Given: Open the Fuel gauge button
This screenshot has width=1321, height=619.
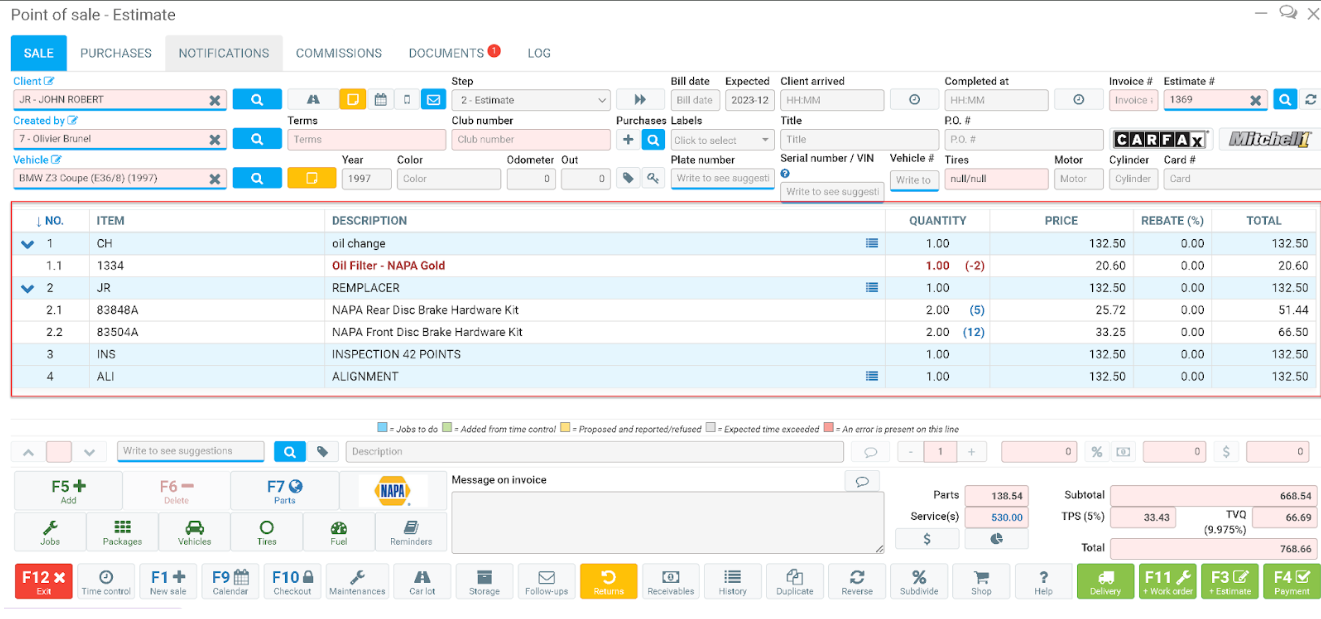Looking at the screenshot, I should (338, 532).
